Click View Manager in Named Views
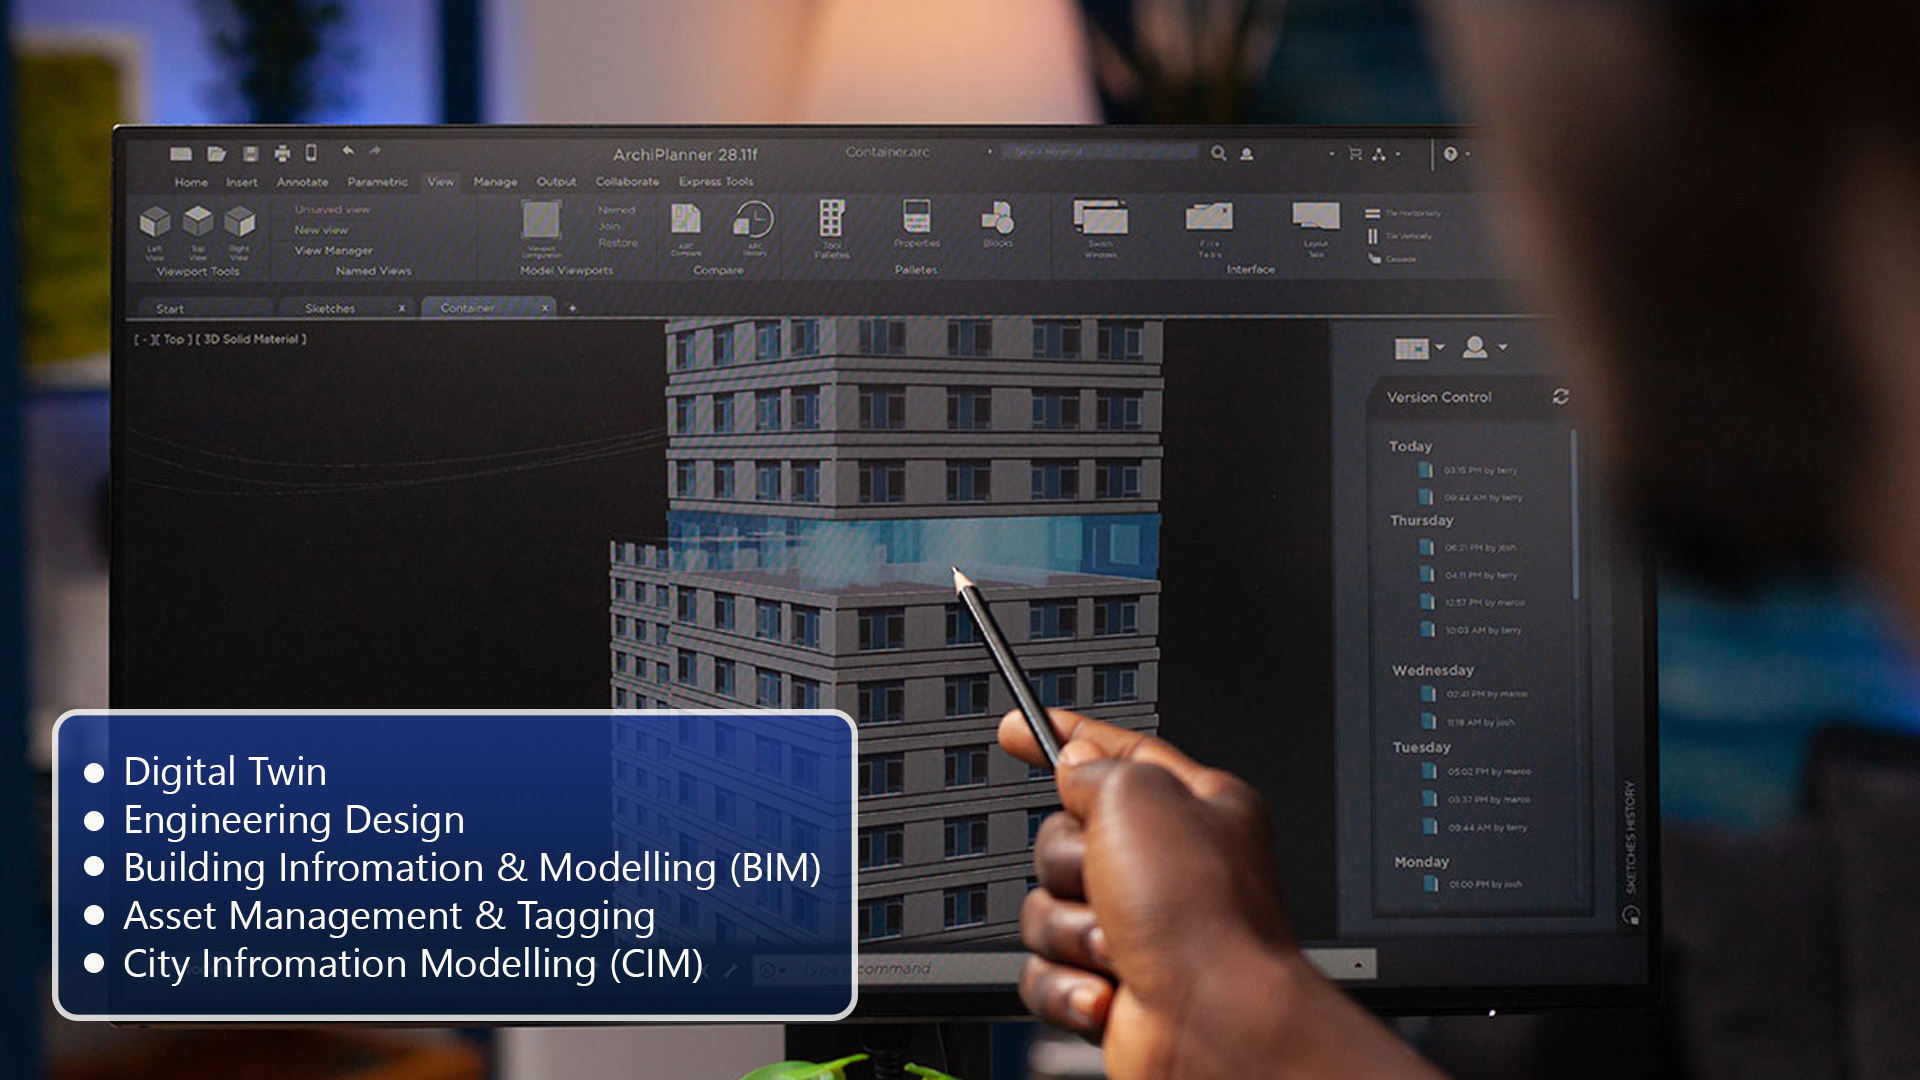The height and width of the screenshot is (1080, 1920). pyautogui.click(x=333, y=251)
